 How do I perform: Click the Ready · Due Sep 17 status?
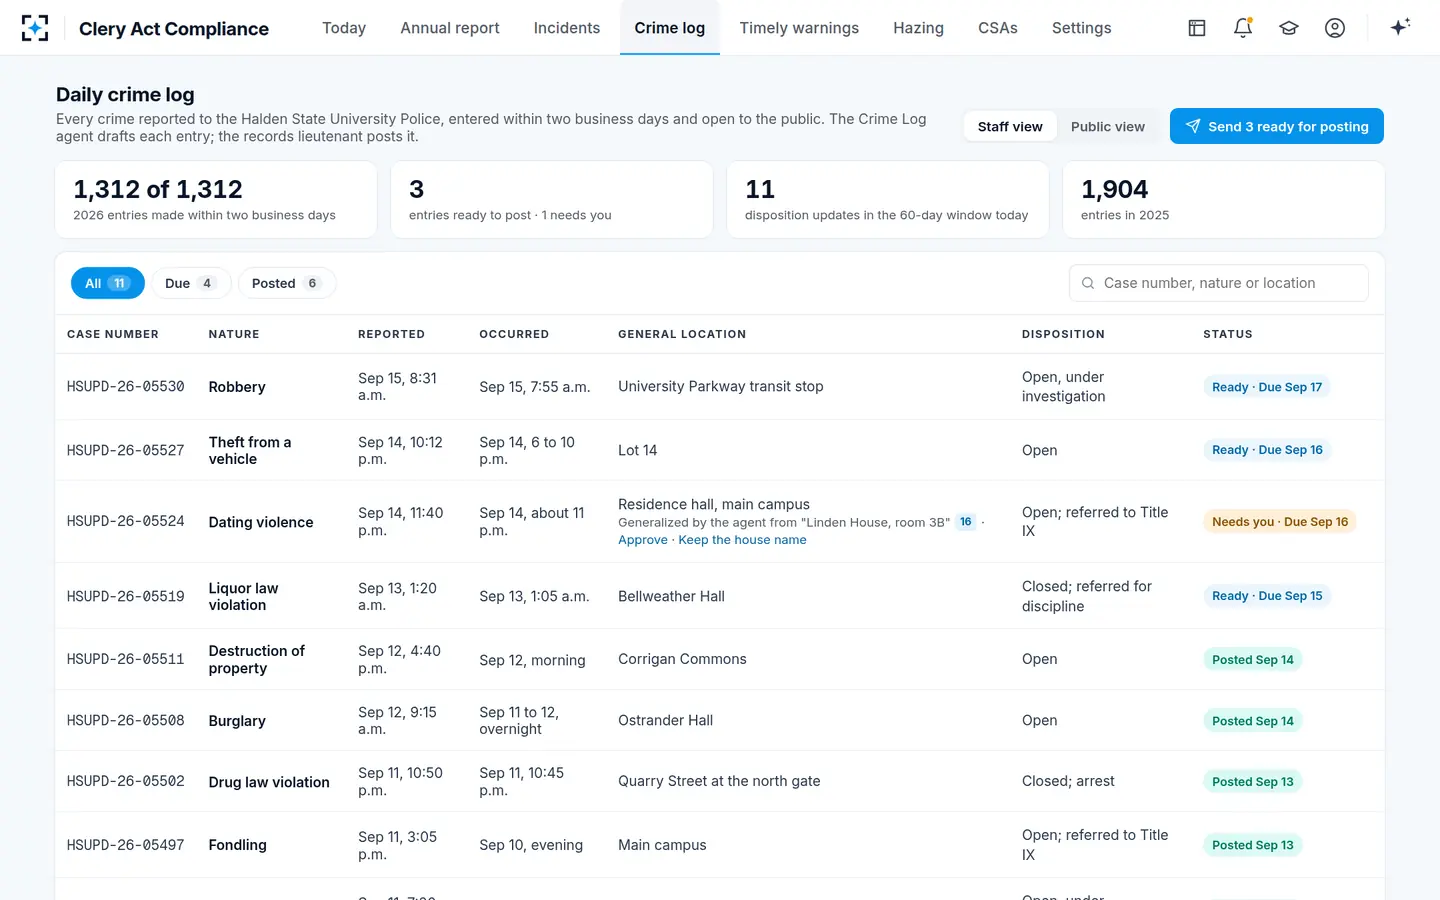[x=1267, y=387]
